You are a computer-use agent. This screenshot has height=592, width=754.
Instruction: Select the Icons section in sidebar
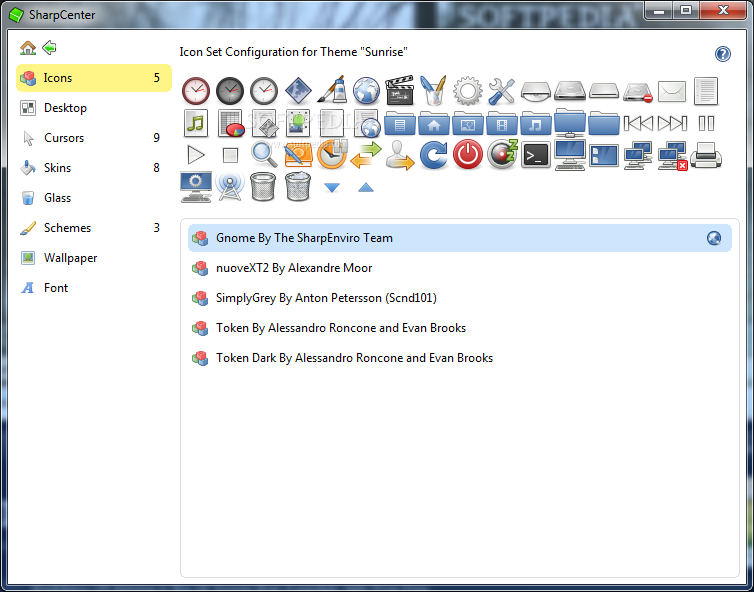(x=94, y=78)
